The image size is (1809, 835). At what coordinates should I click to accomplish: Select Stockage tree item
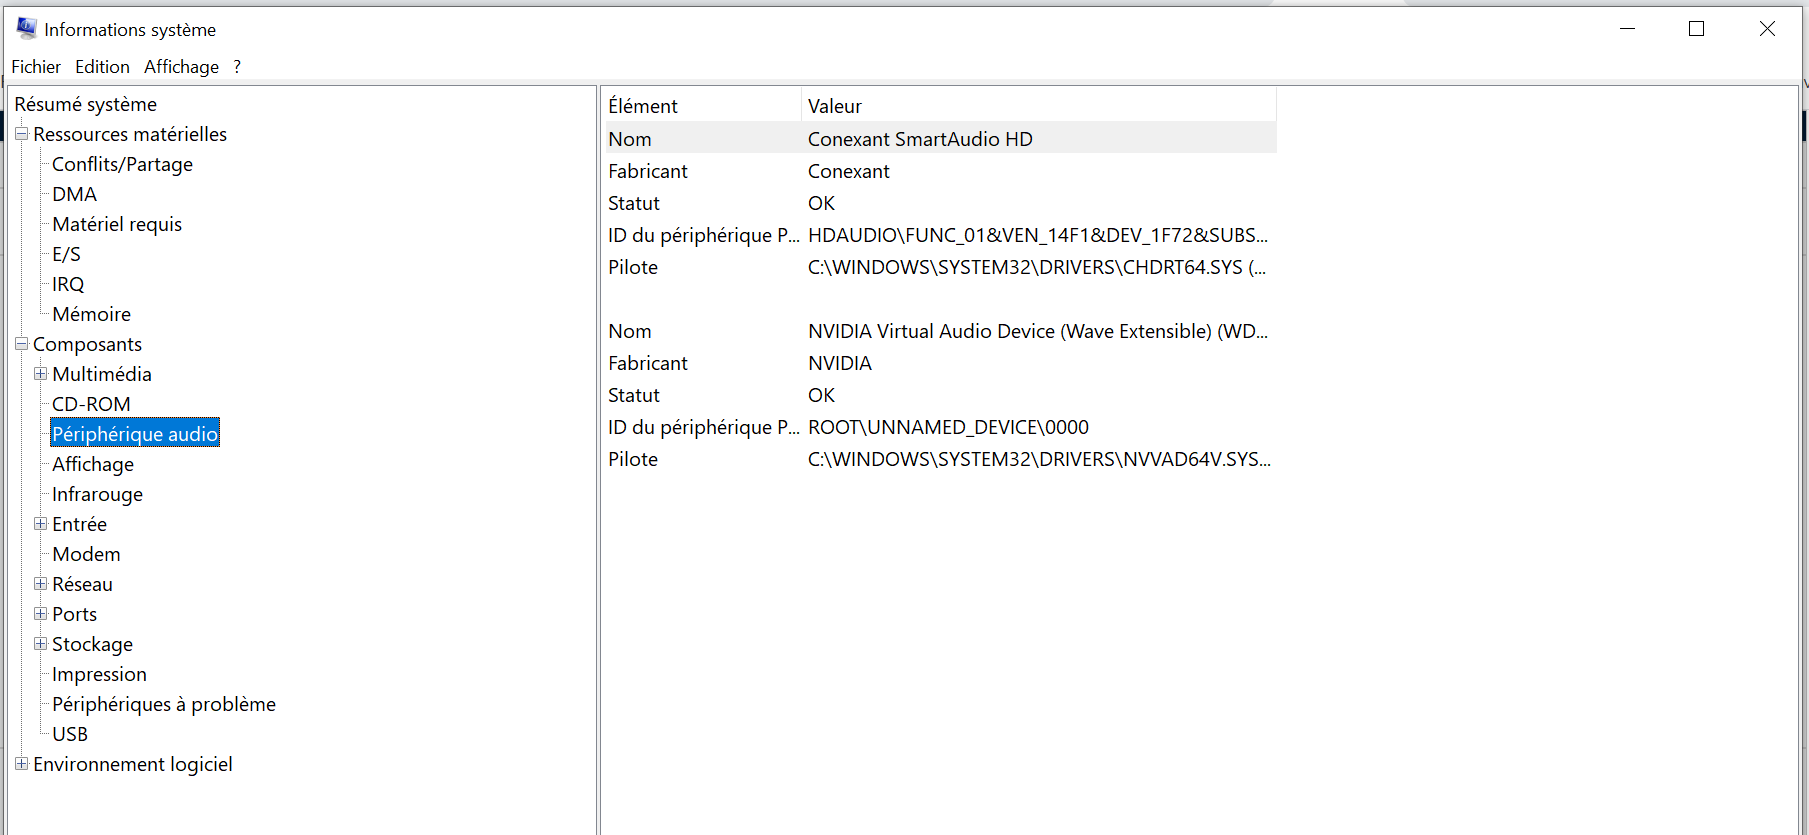point(92,644)
